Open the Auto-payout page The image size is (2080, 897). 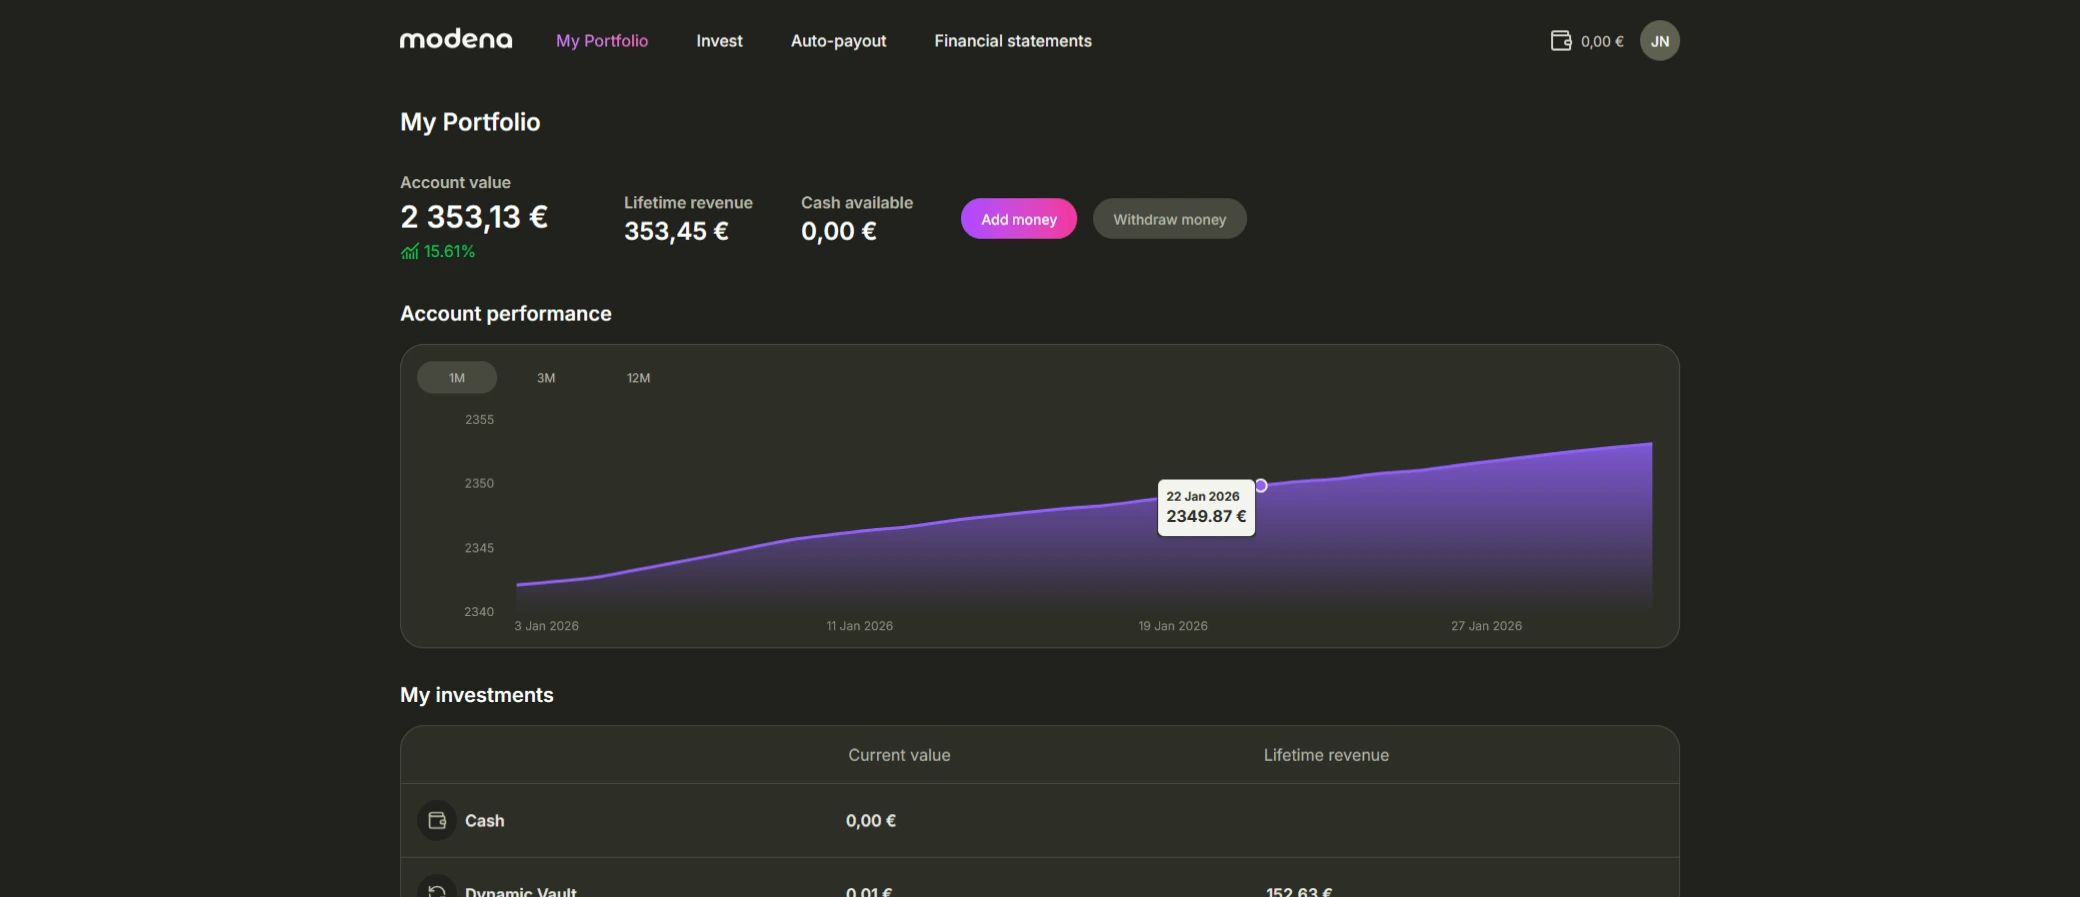(x=839, y=41)
